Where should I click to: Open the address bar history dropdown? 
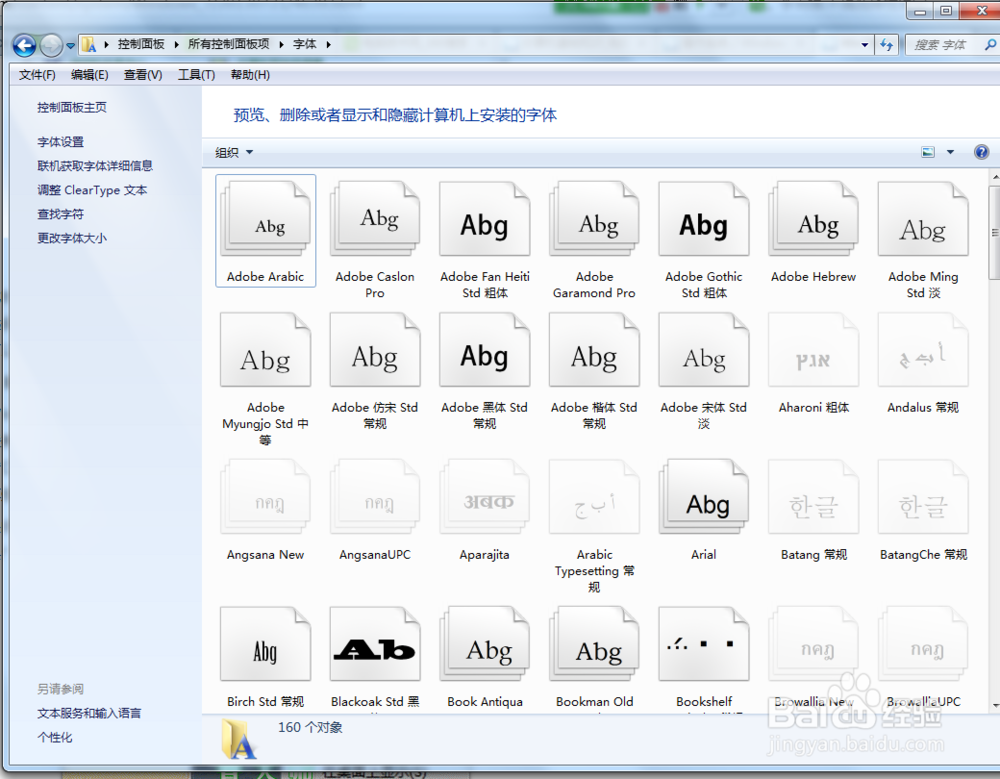click(x=866, y=44)
